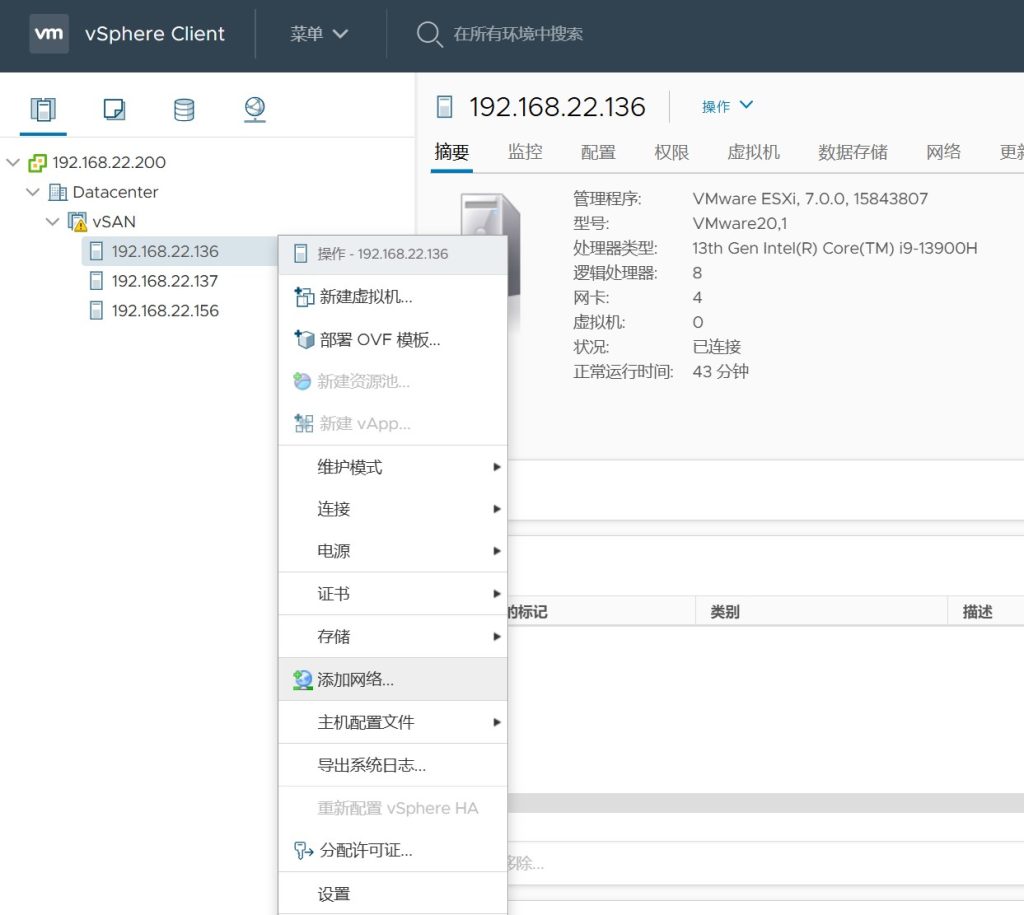Open the Storage view database icon
This screenshot has width=1024, height=915.
tap(184, 109)
